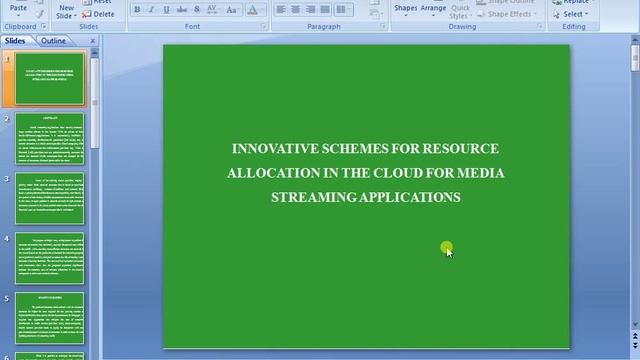The width and height of the screenshot is (640, 360).
Task: Select slide 6 thumbnail
Action: [49, 356]
